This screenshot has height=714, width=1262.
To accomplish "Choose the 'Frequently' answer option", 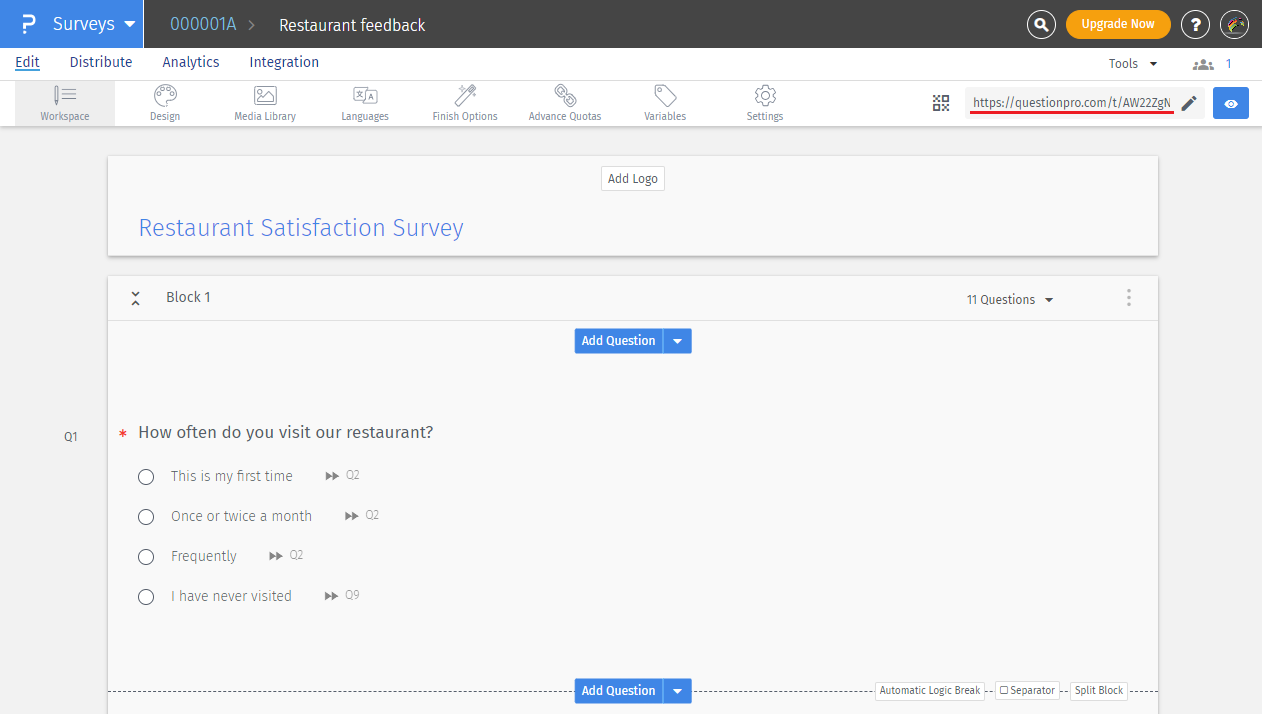I will pyautogui.click(x=146, y=557).
